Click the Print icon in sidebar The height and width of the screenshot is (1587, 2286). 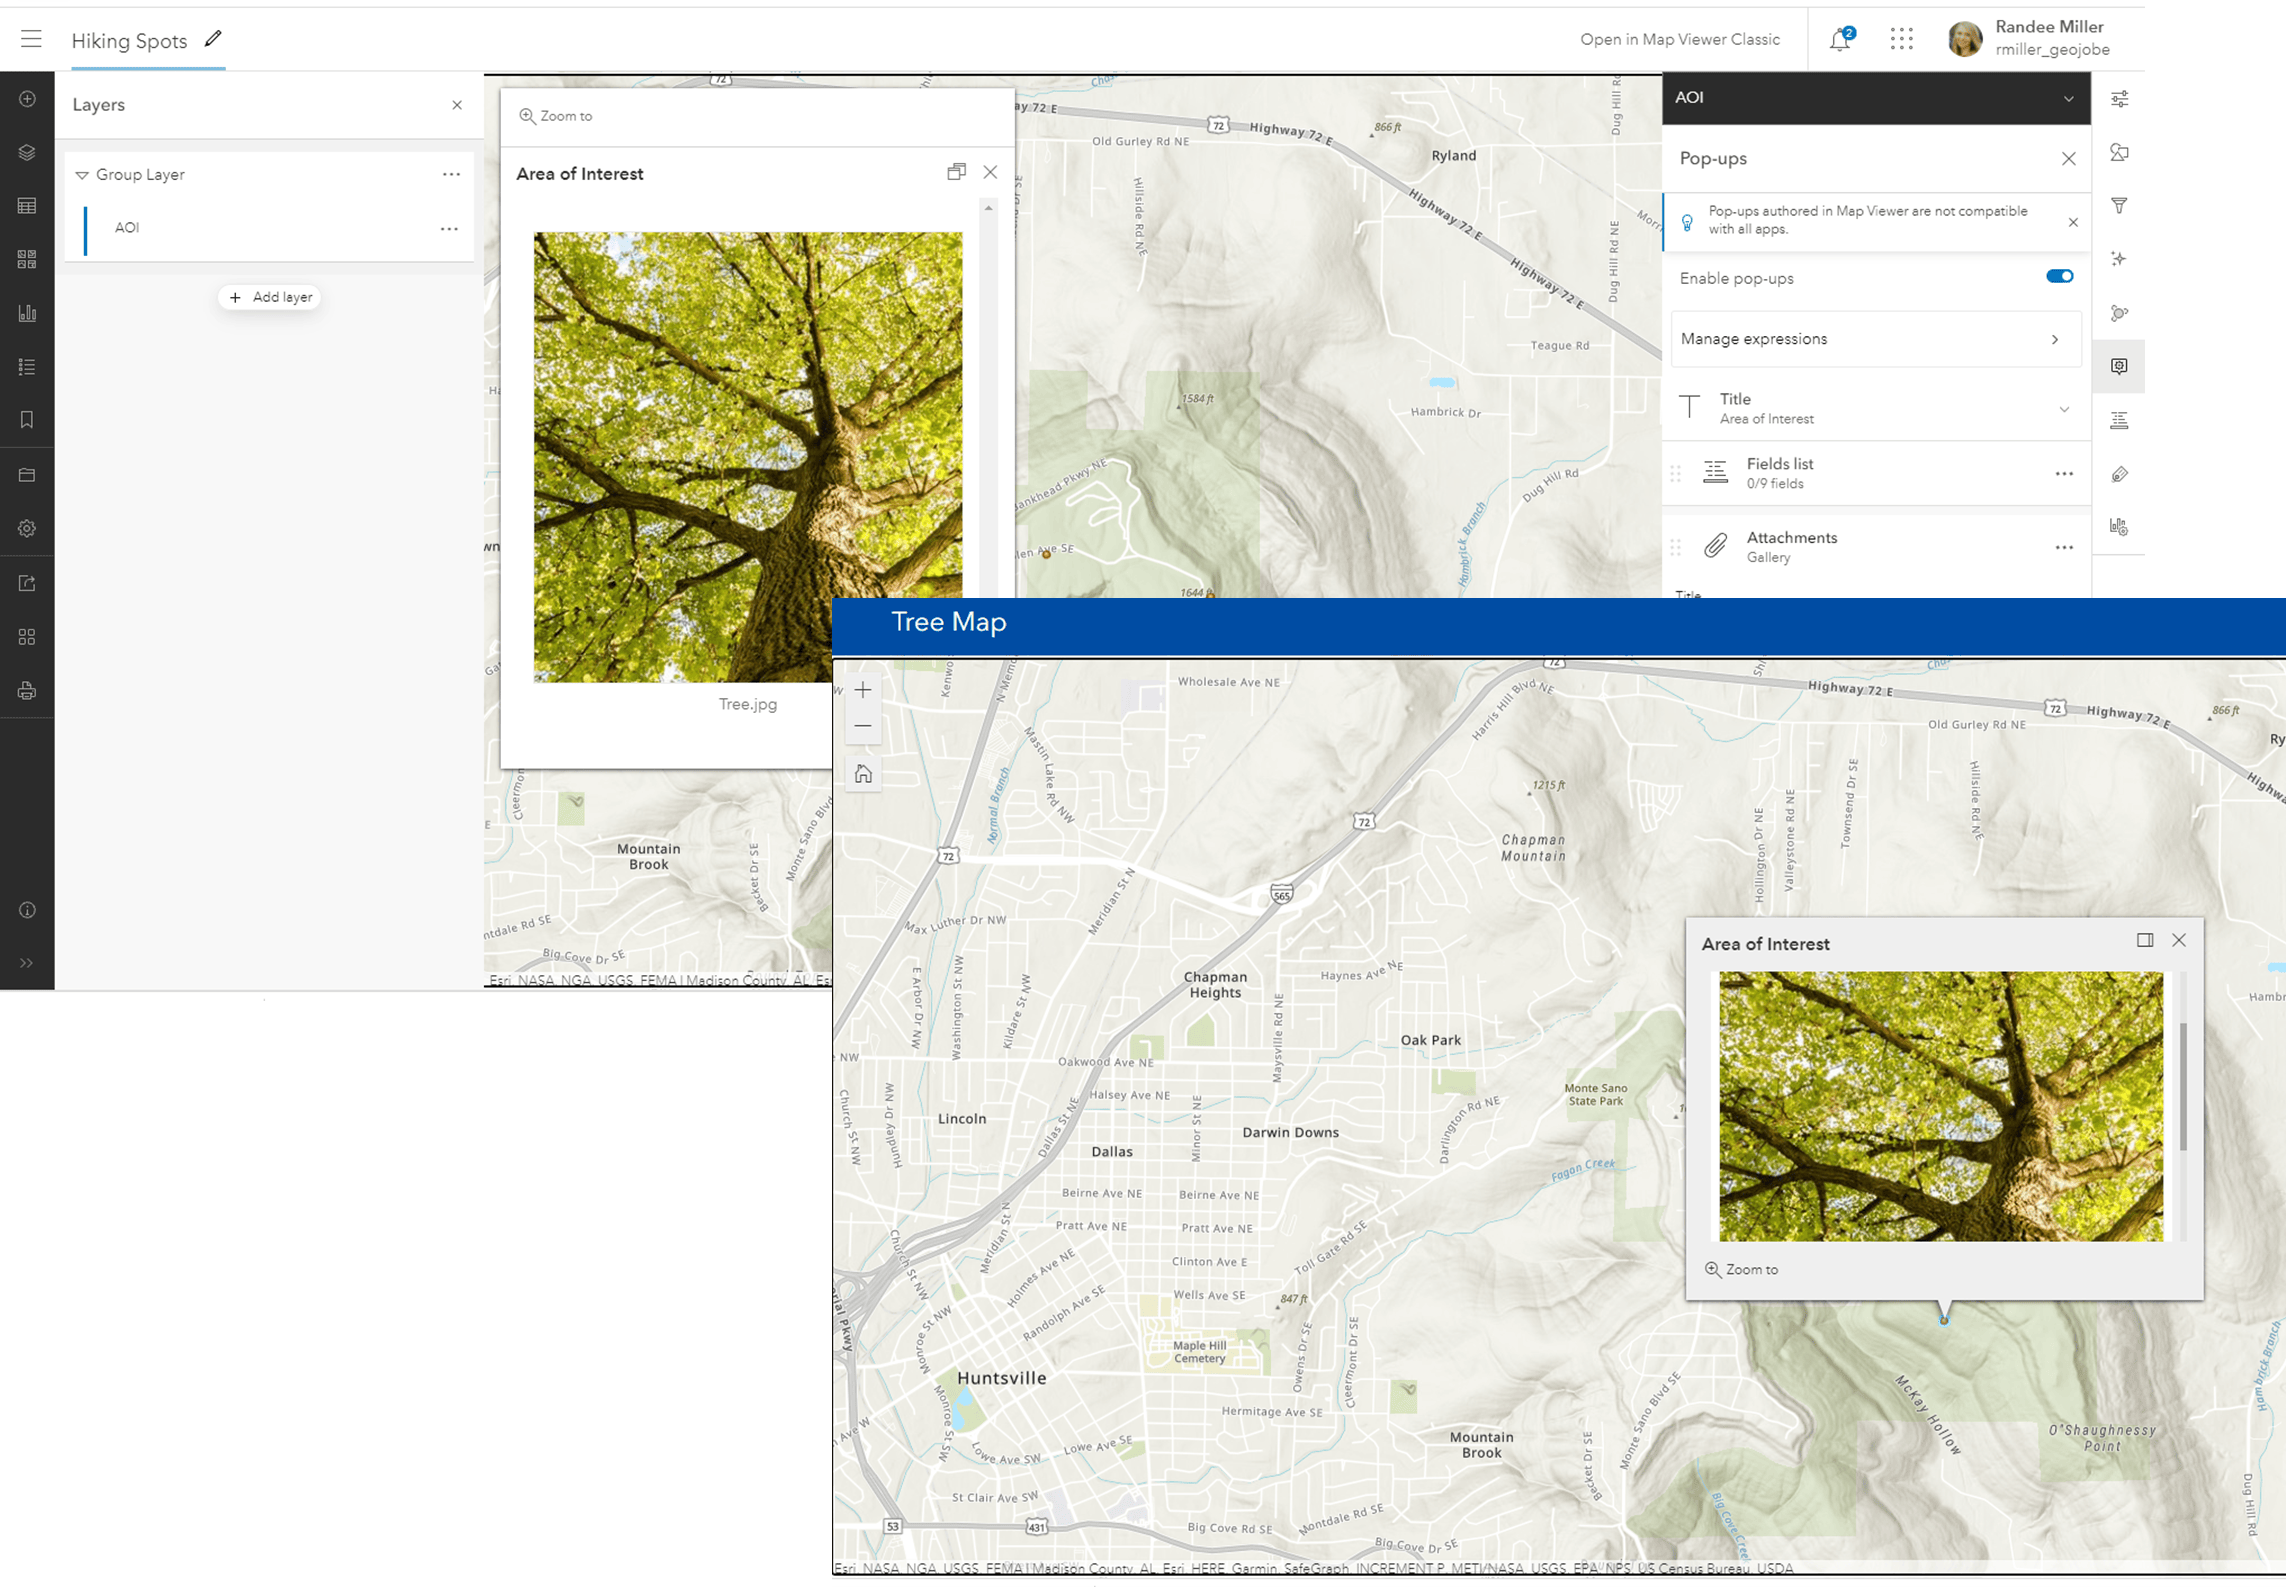27,691
